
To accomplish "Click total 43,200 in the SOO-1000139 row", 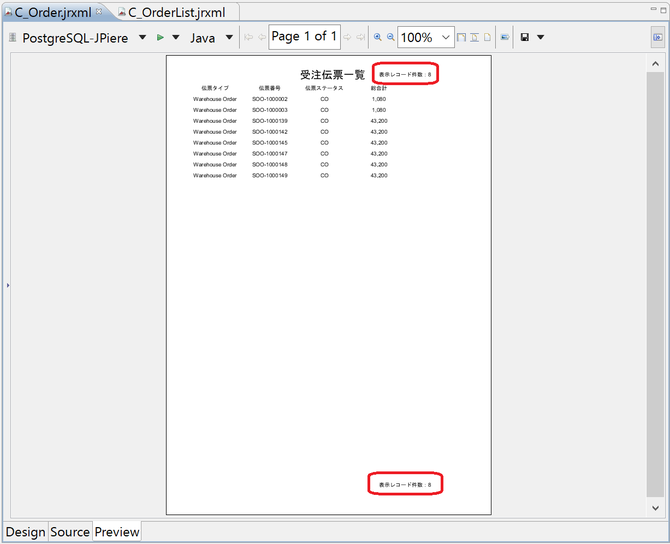I will (379, 121).
